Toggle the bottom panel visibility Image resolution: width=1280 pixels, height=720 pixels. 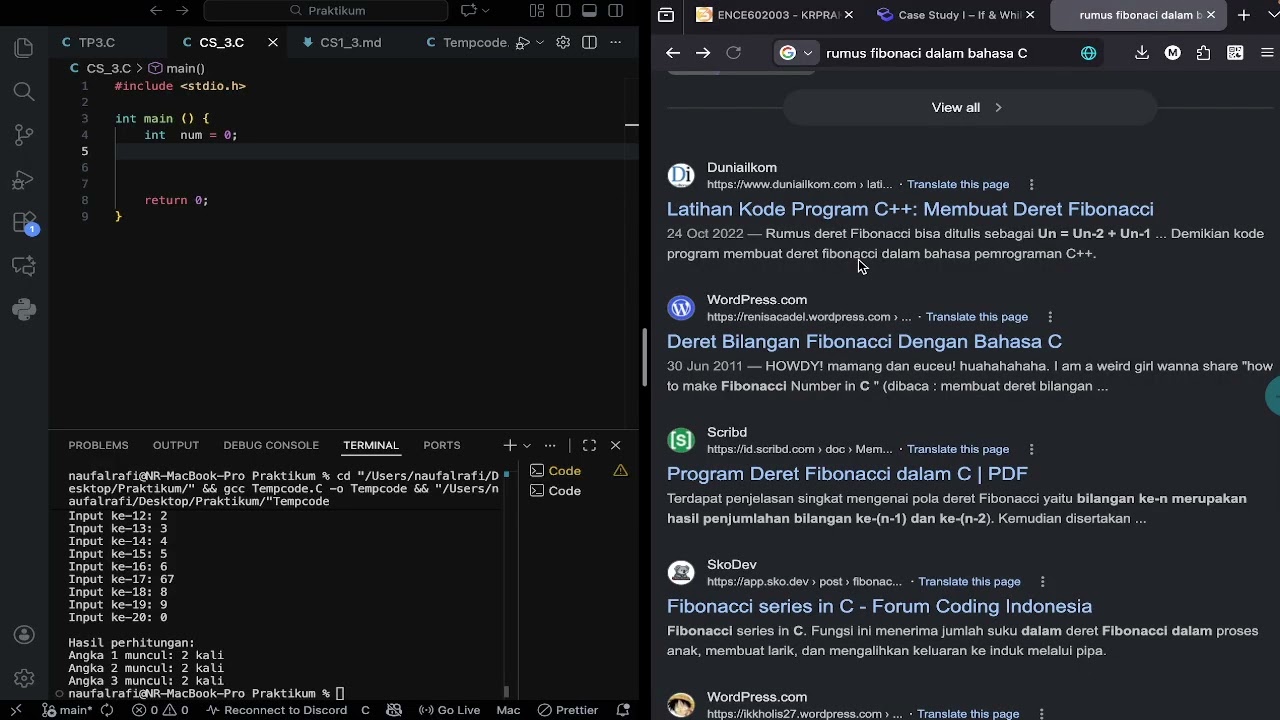click(589, 10)
